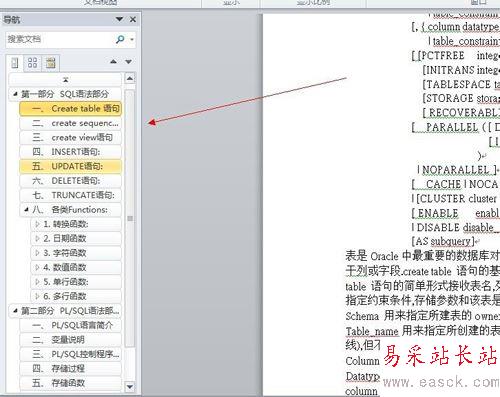Click navigation scrollbar up arrow
500x397 pixels.
pos(130,79)
